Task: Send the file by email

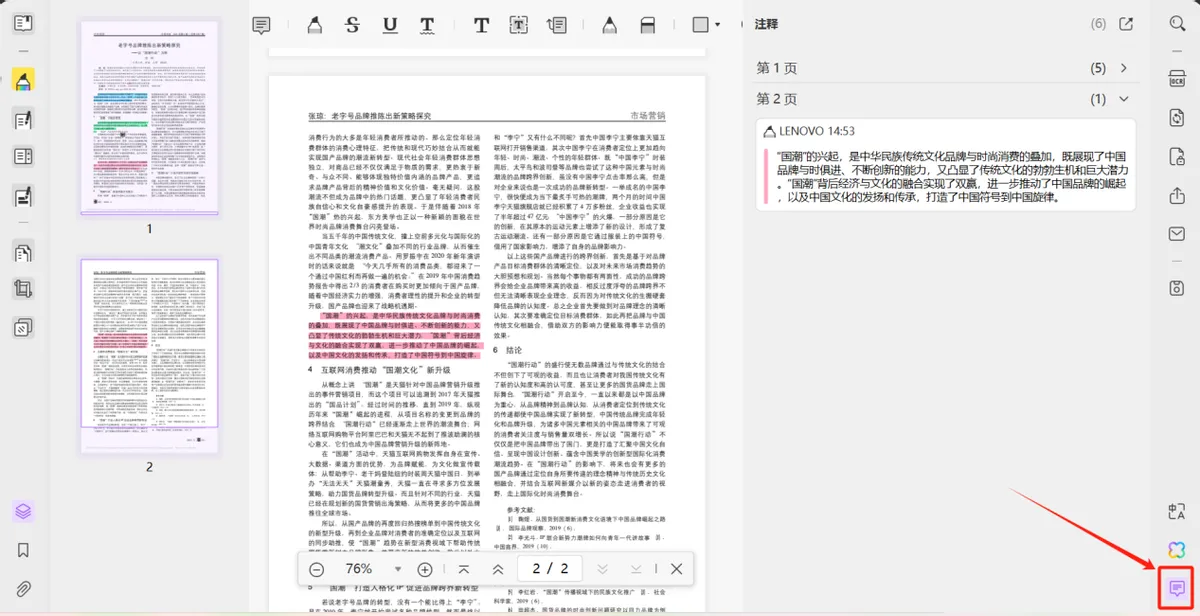Action: [1177, 233]
